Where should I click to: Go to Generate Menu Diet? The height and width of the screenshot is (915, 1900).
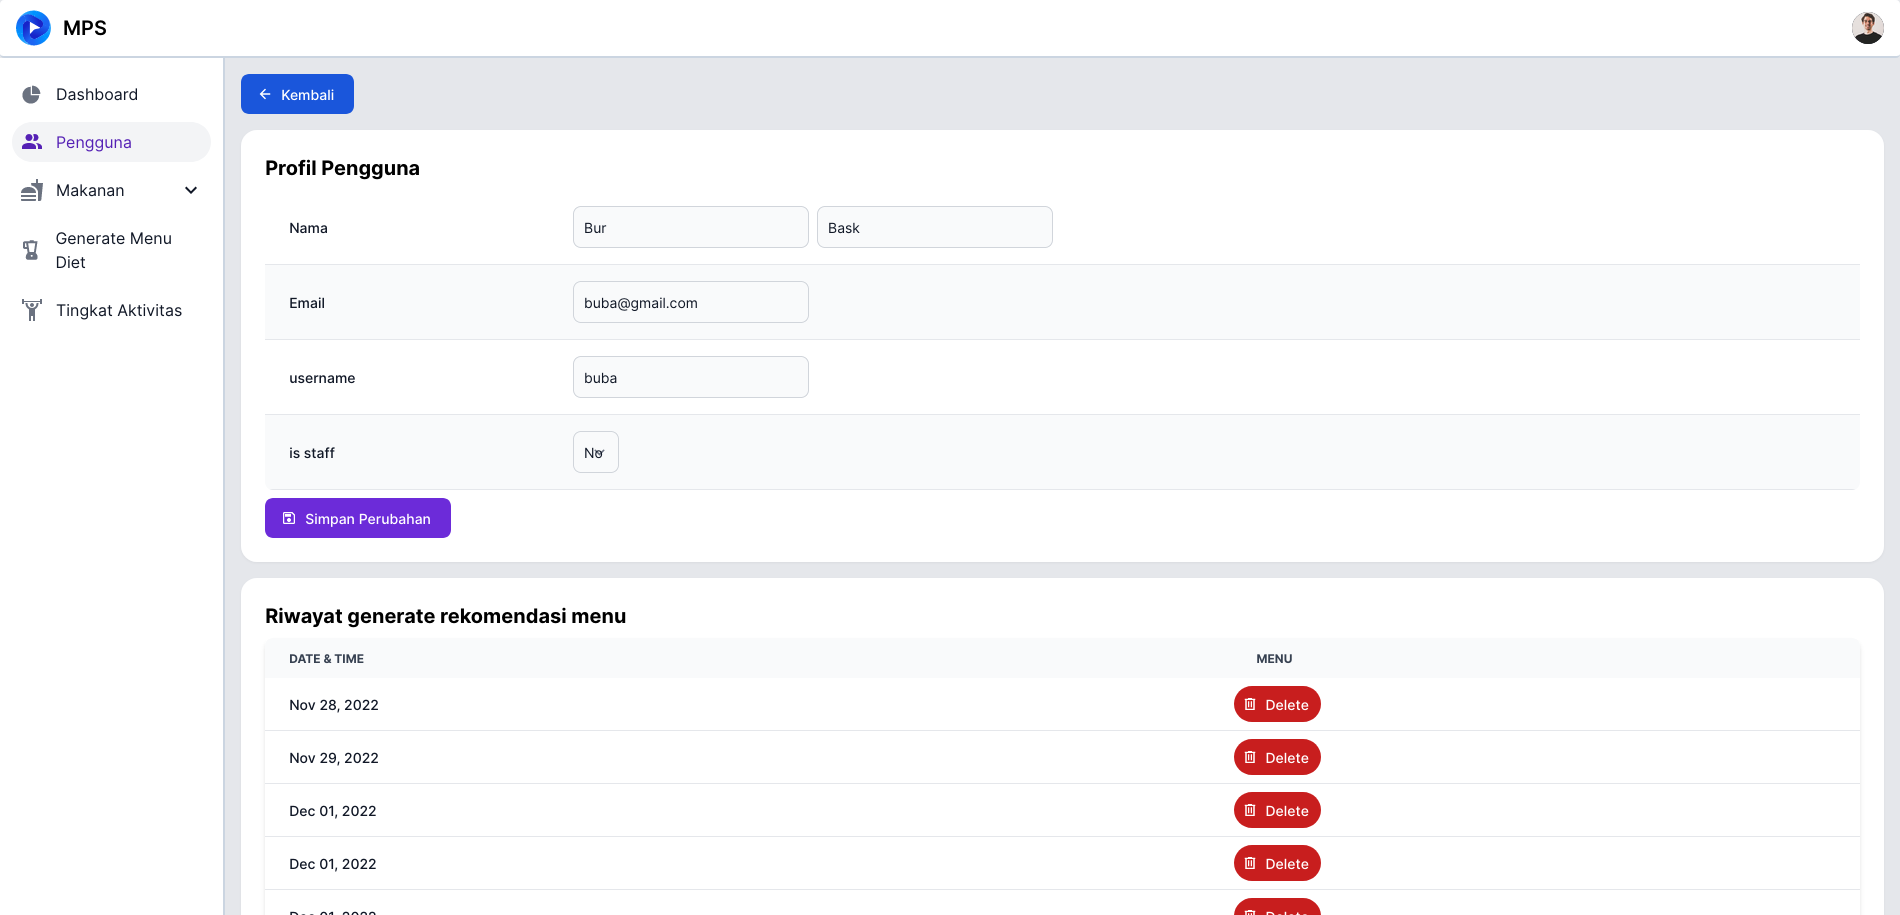coord(111,250)
